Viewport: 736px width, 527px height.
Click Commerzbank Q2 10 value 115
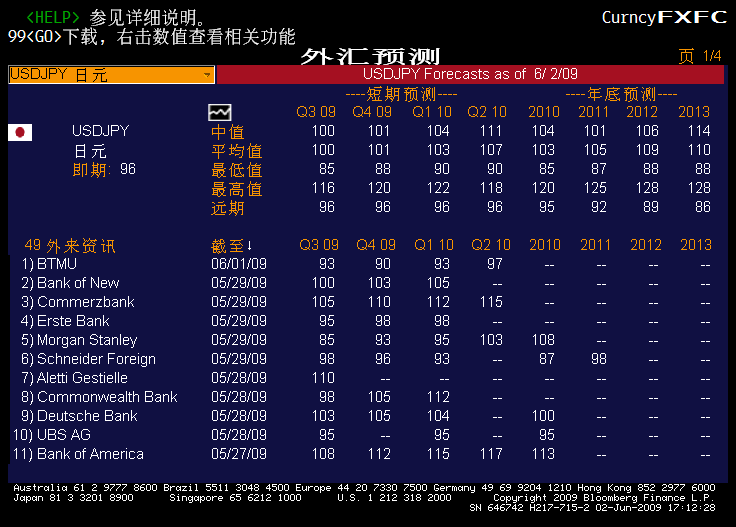point(491,302)
